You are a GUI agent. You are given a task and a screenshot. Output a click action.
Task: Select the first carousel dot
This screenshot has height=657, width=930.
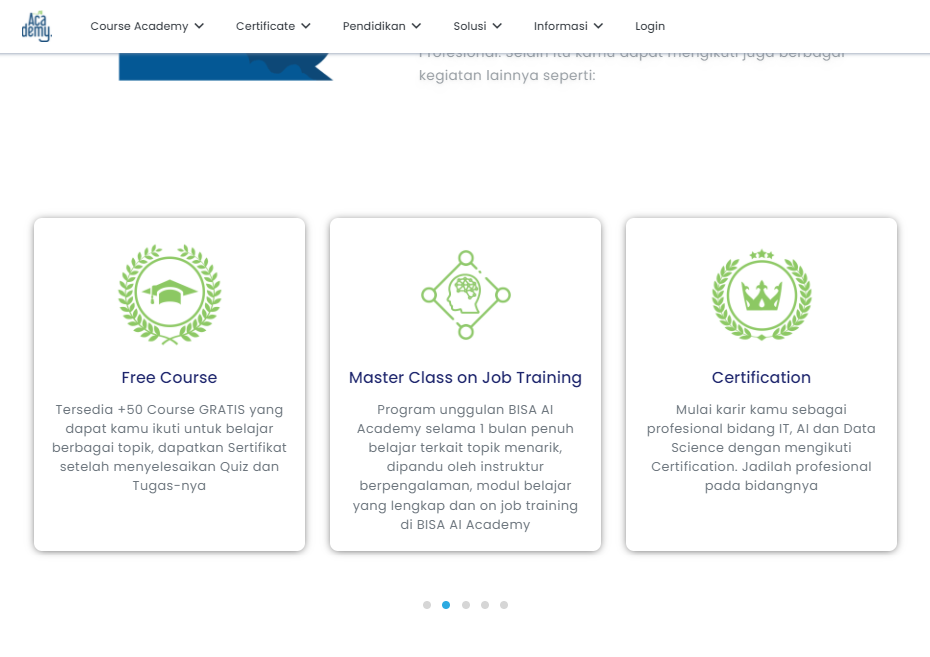pyautogui.click(x=427, y=605)
